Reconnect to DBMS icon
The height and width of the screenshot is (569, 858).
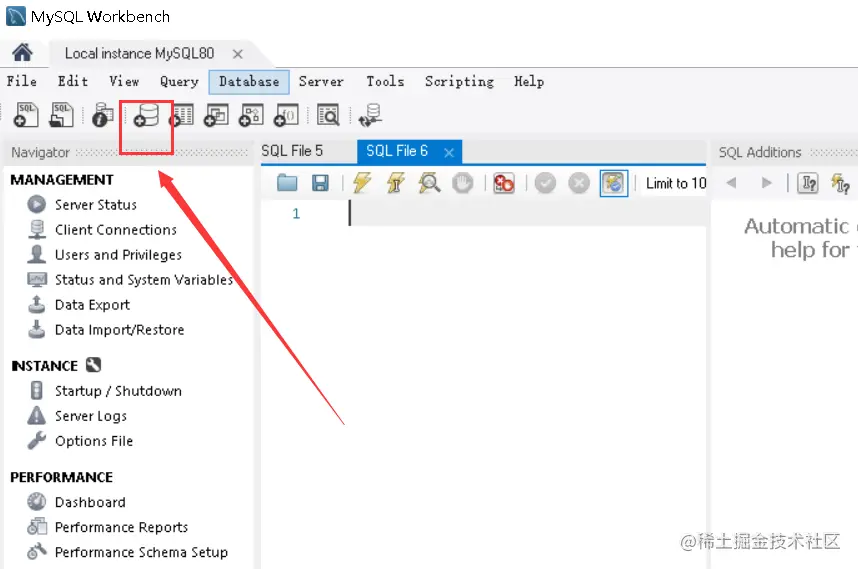pos(370,115)
